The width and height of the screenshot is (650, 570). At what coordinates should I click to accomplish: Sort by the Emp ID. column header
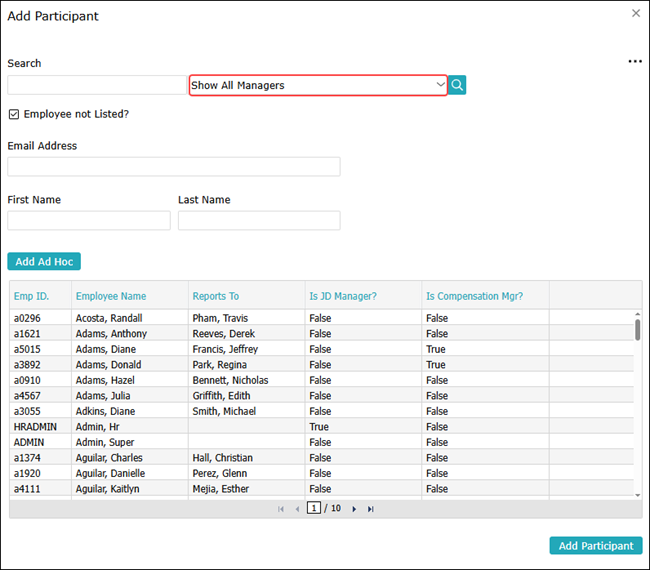pos(31,296)
